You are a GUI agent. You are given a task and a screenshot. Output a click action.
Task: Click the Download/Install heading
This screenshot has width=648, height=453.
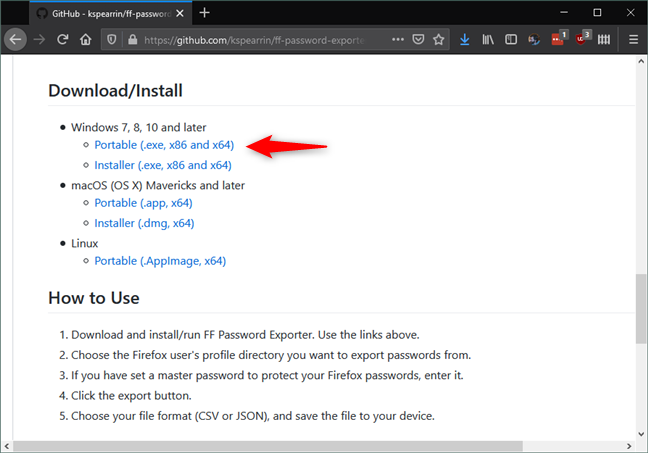pyautogui.click(x=115, y=91)
